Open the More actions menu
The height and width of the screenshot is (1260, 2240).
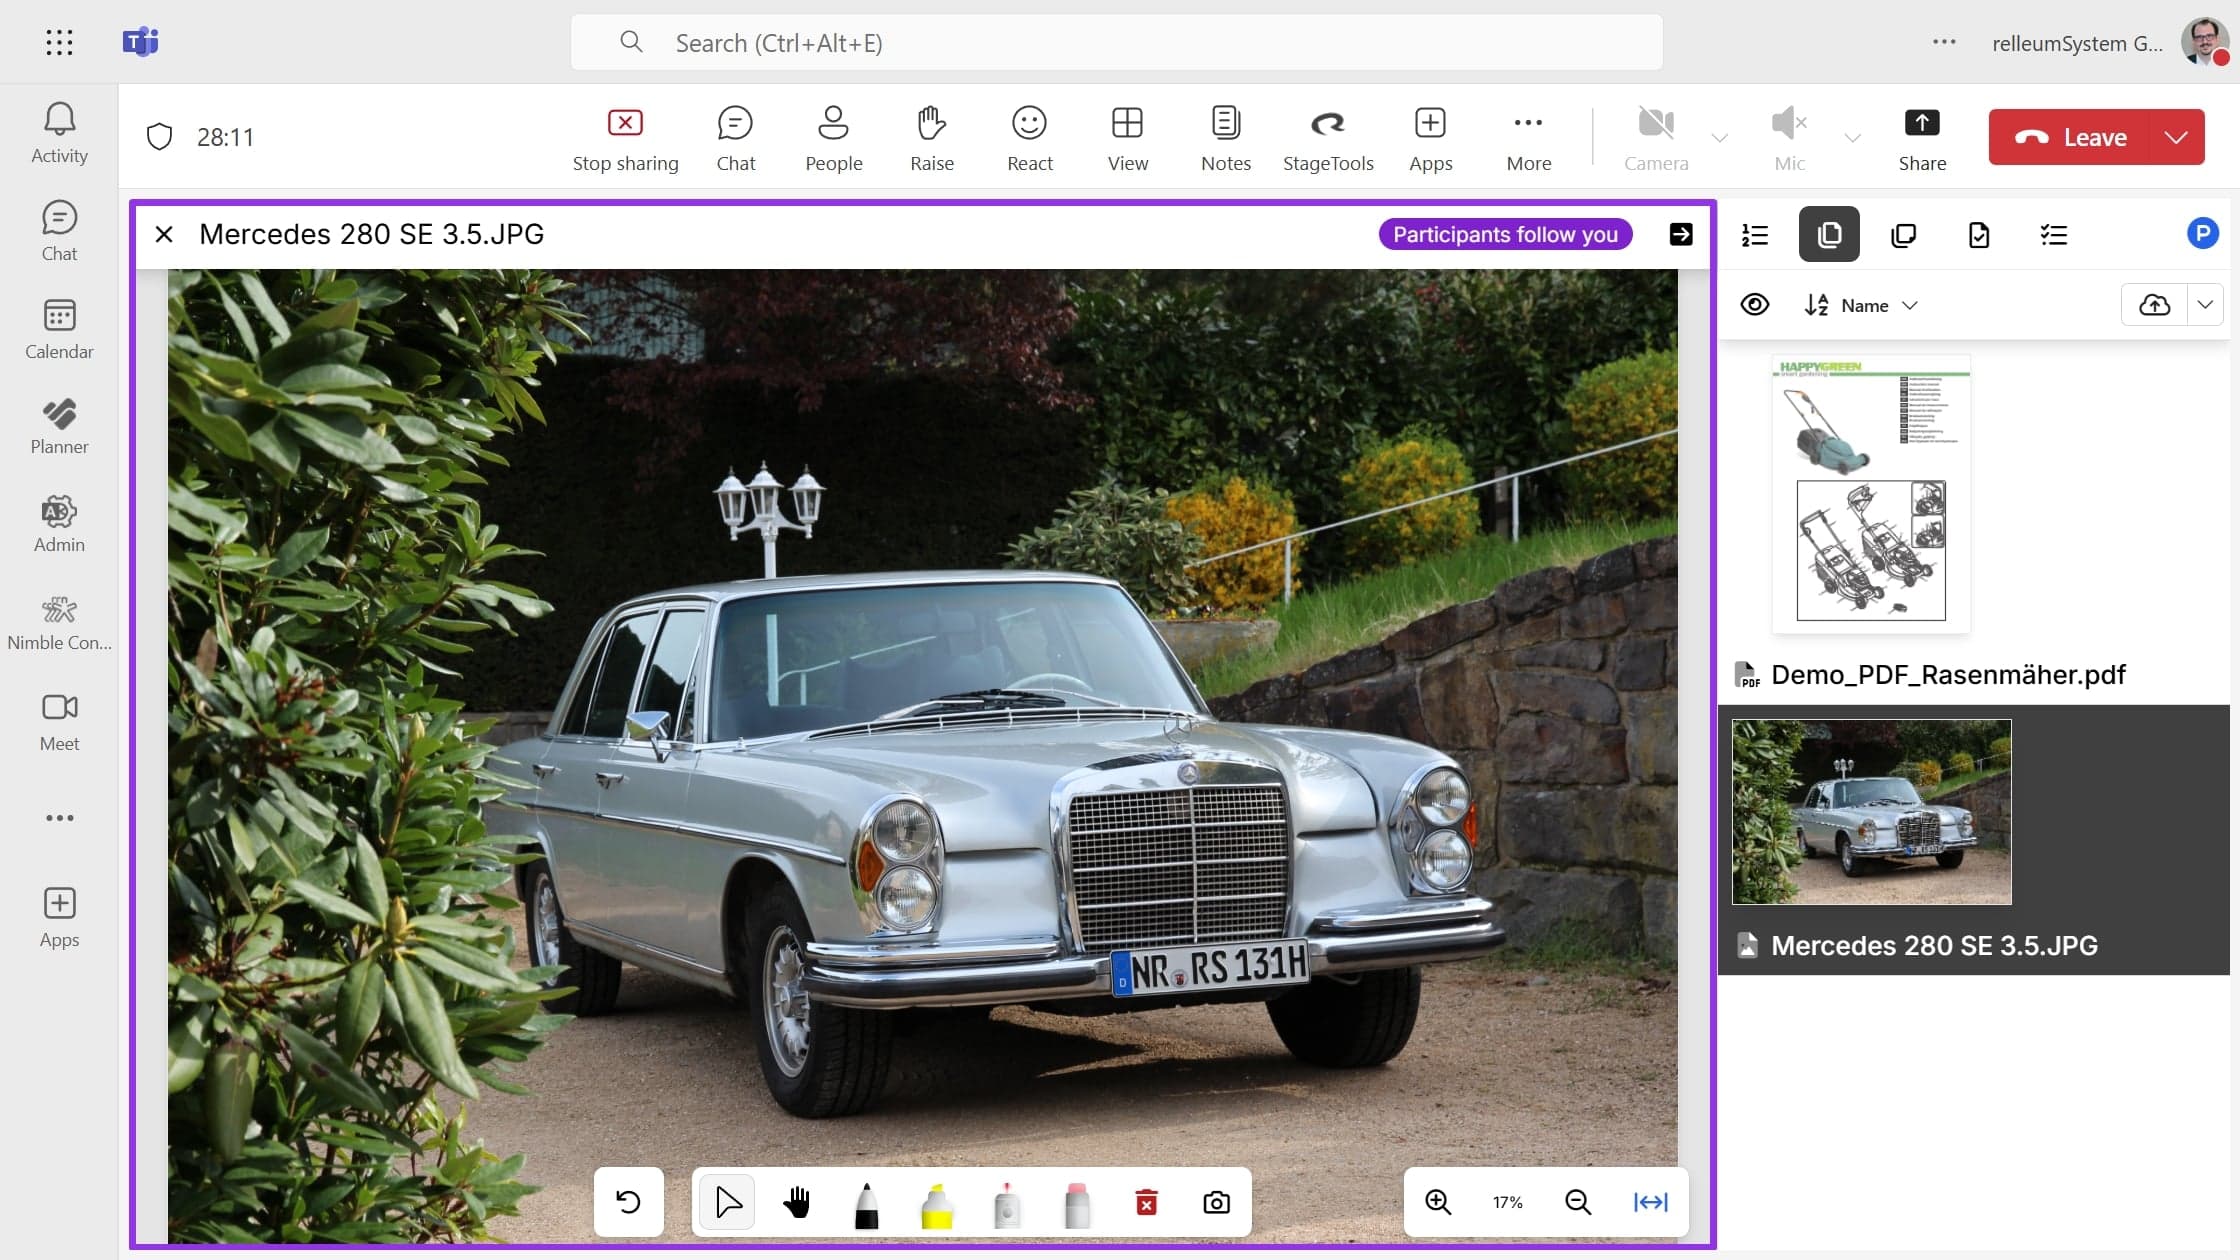point(1528,138)
